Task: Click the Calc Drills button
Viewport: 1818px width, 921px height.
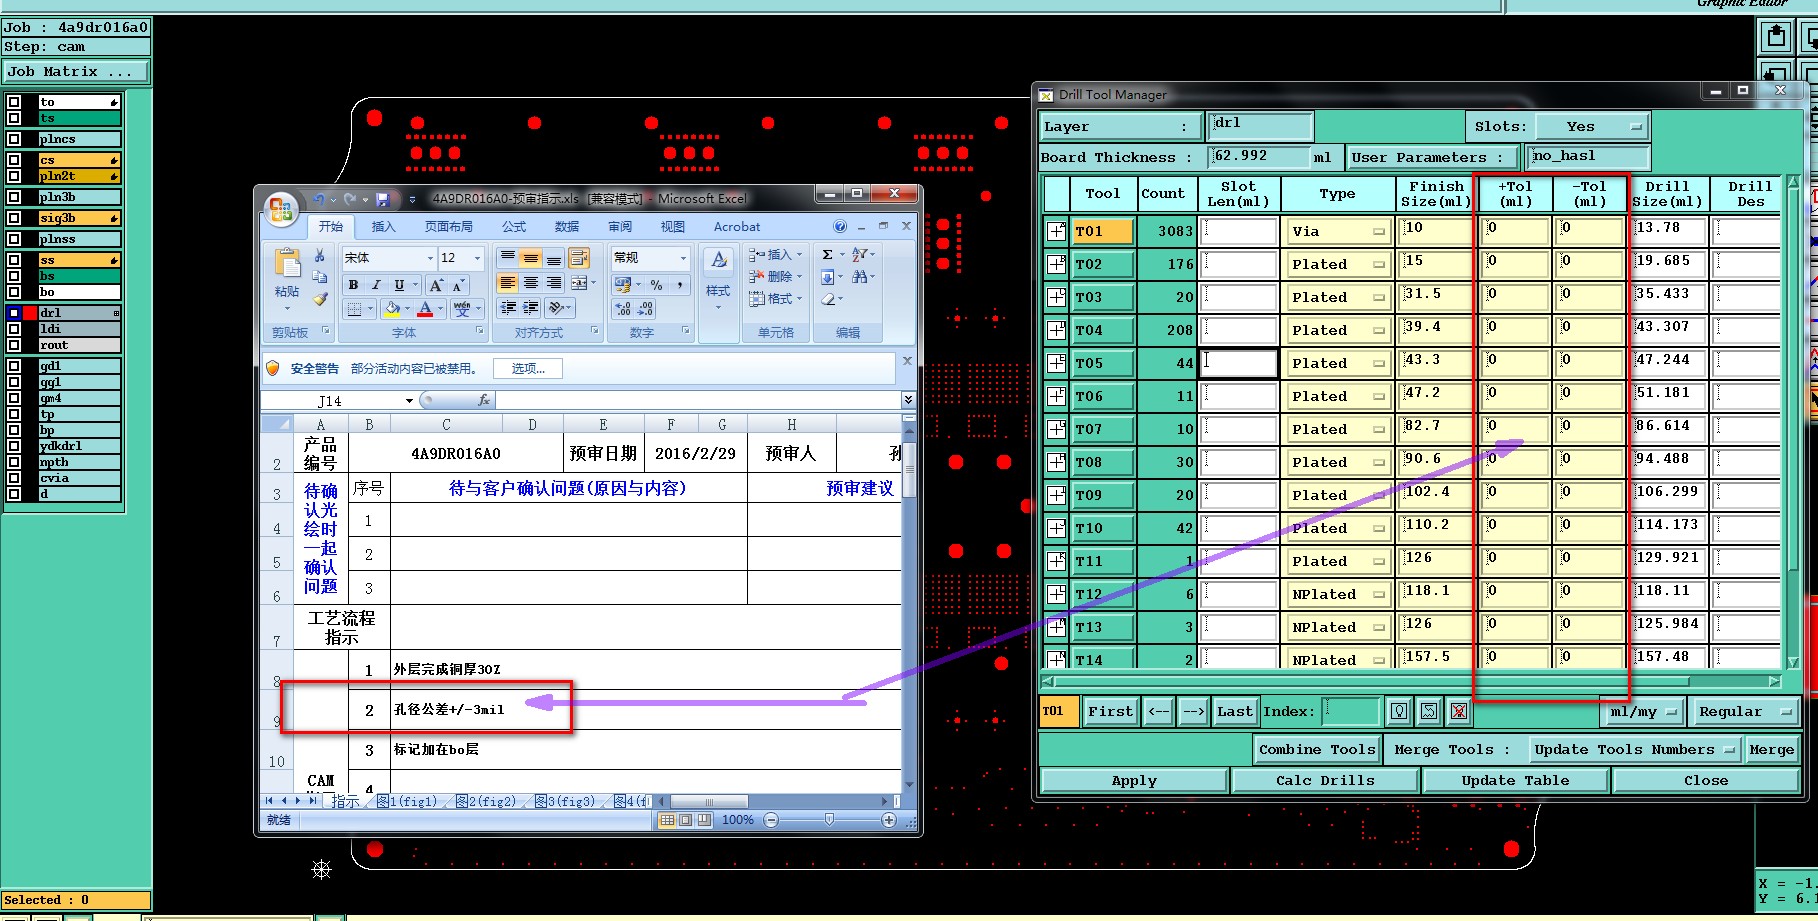Action: (x=1325, y=781)
